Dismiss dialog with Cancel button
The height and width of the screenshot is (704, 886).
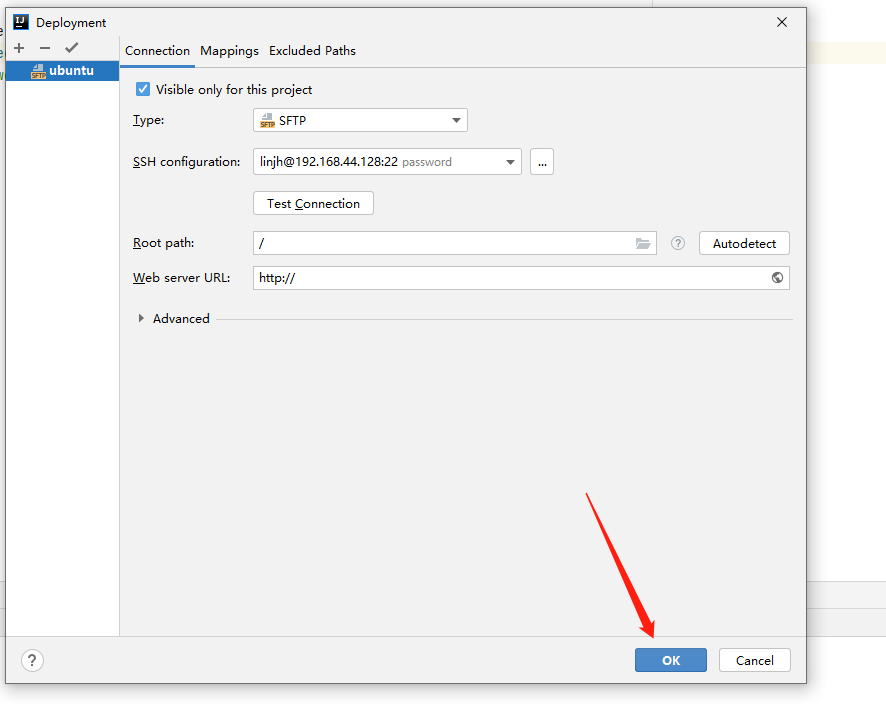click(x=754, y=660)
